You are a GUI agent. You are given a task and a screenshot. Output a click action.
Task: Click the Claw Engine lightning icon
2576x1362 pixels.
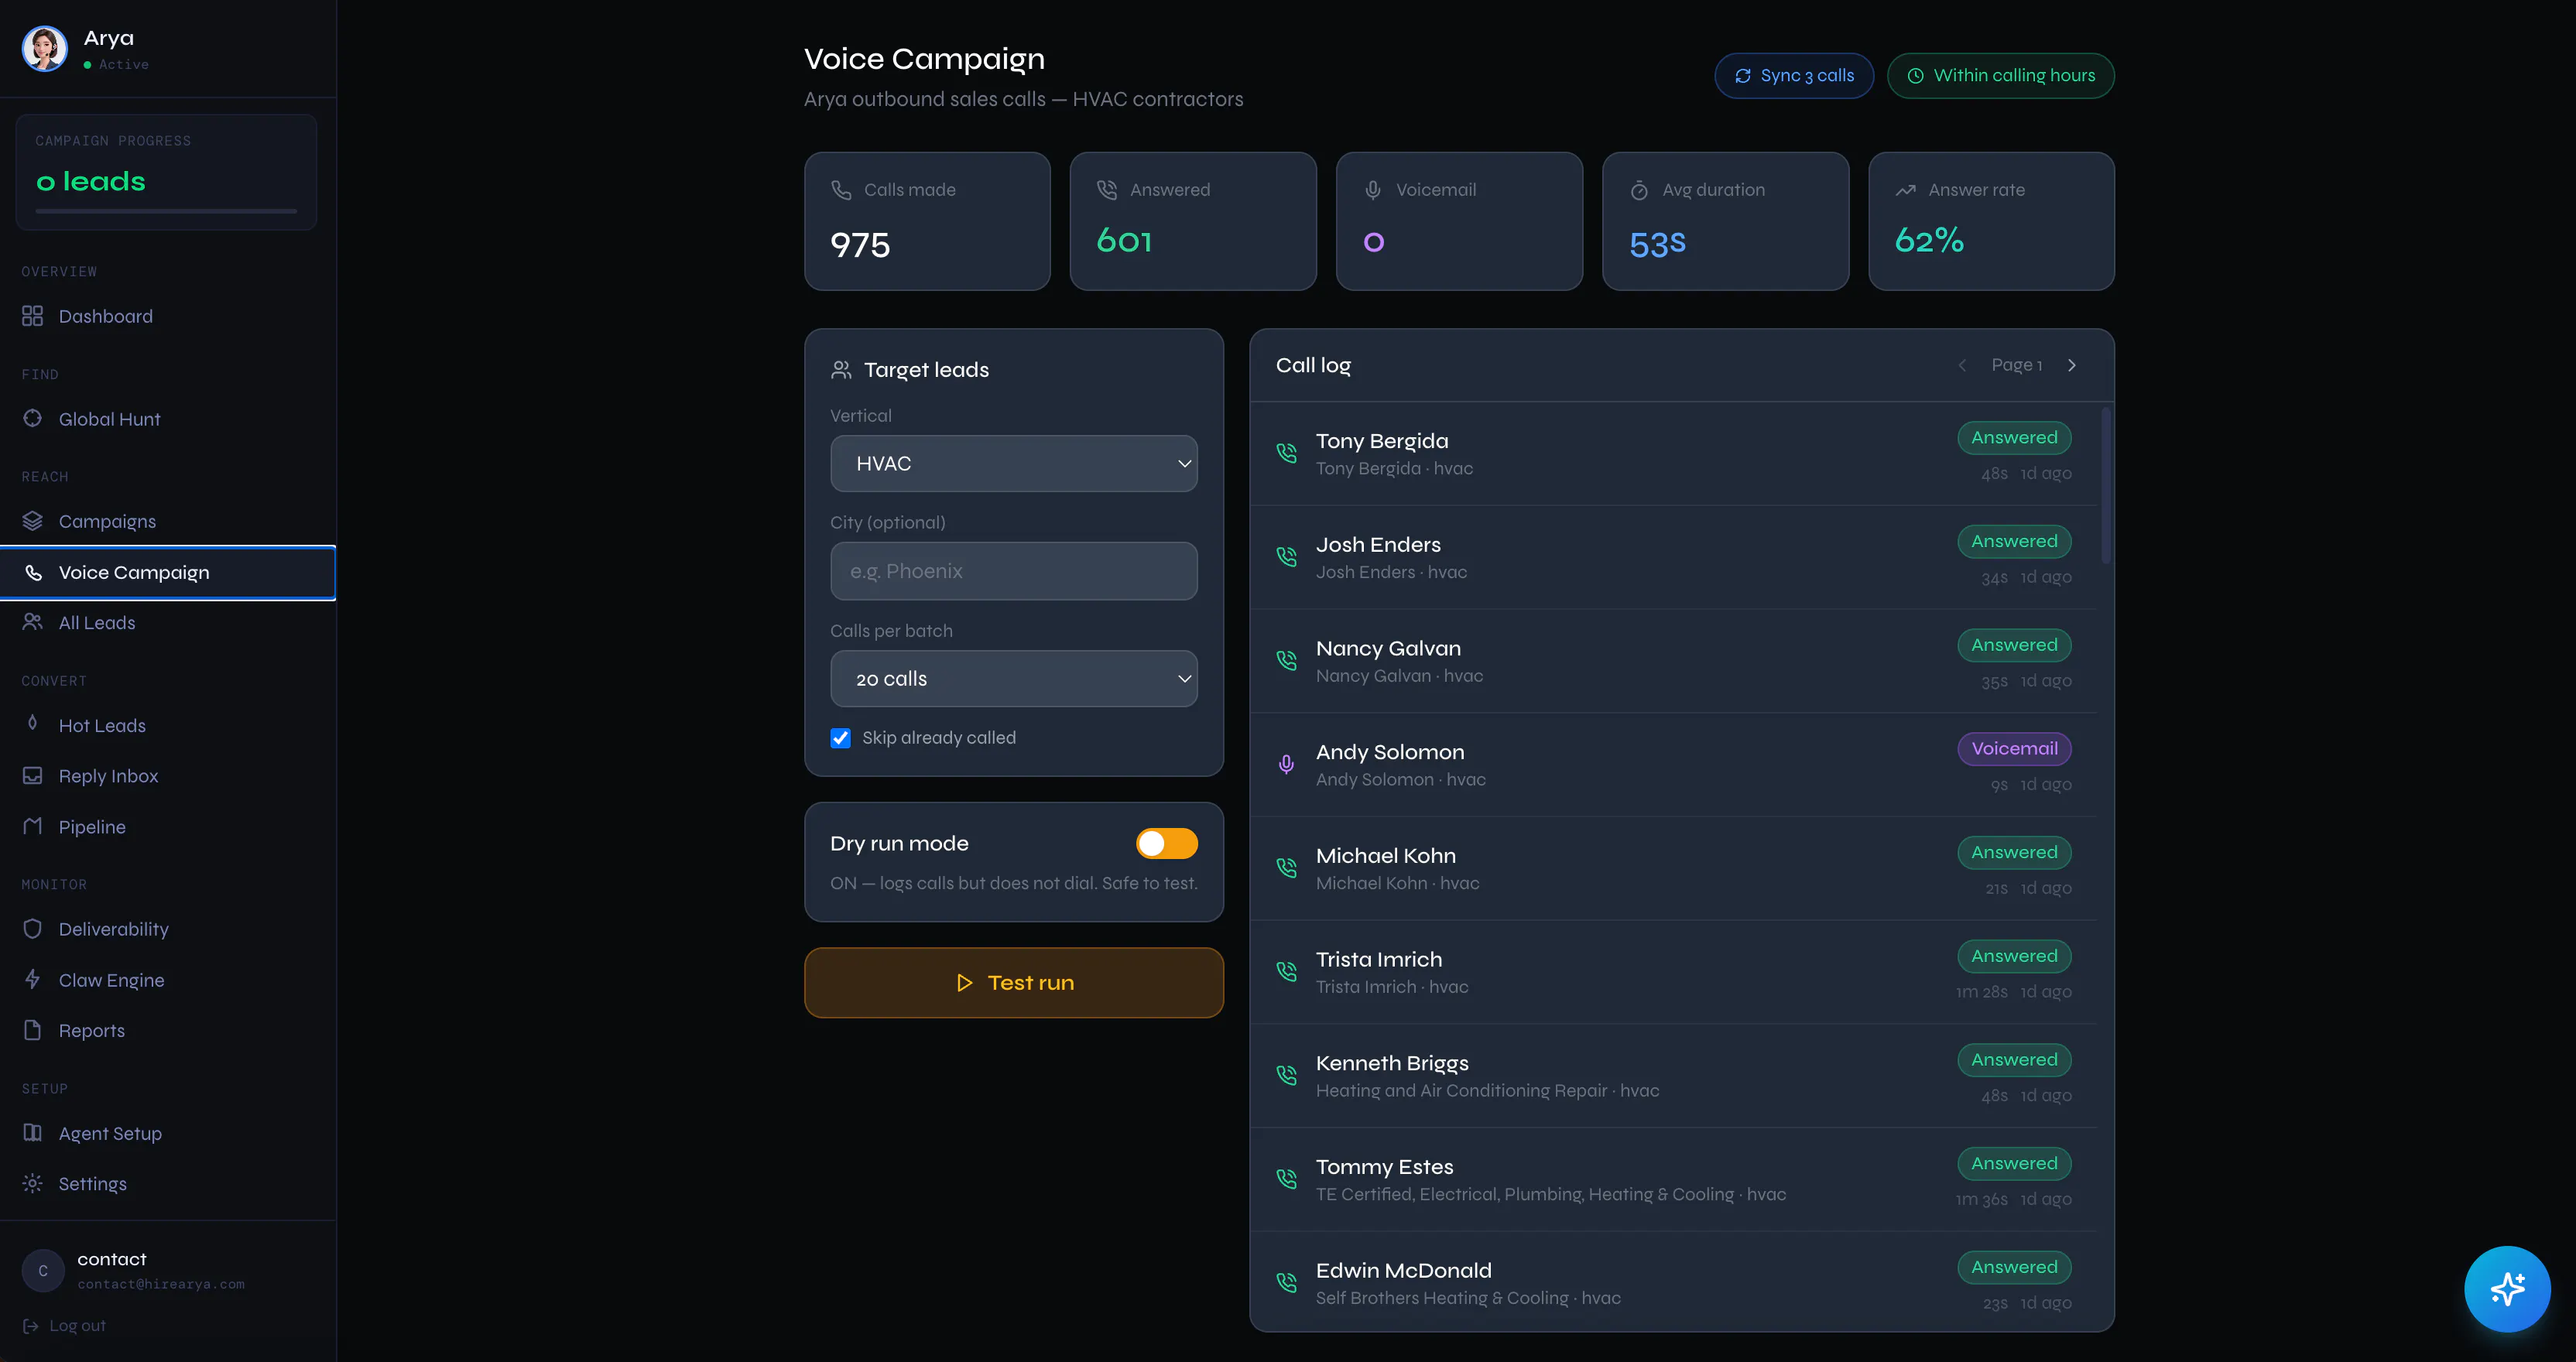point(33,979)
